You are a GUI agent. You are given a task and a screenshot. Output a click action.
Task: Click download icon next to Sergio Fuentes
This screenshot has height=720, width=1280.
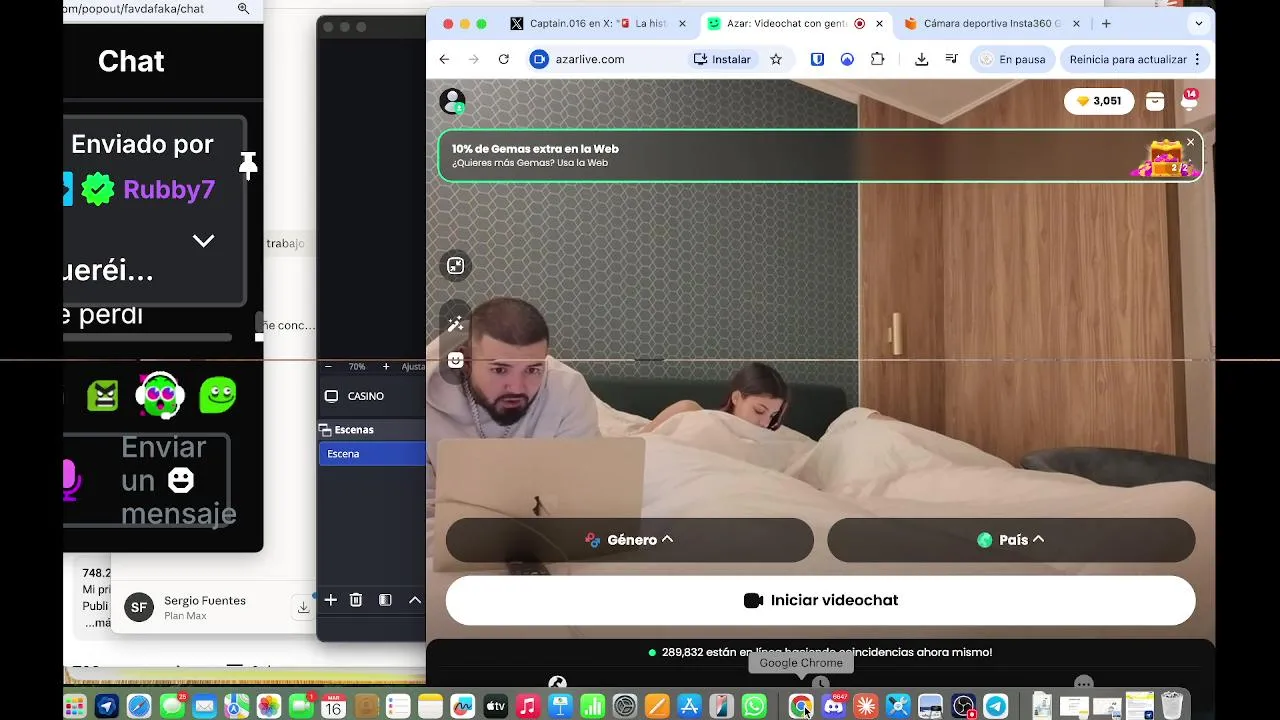(x=303, y=607)
